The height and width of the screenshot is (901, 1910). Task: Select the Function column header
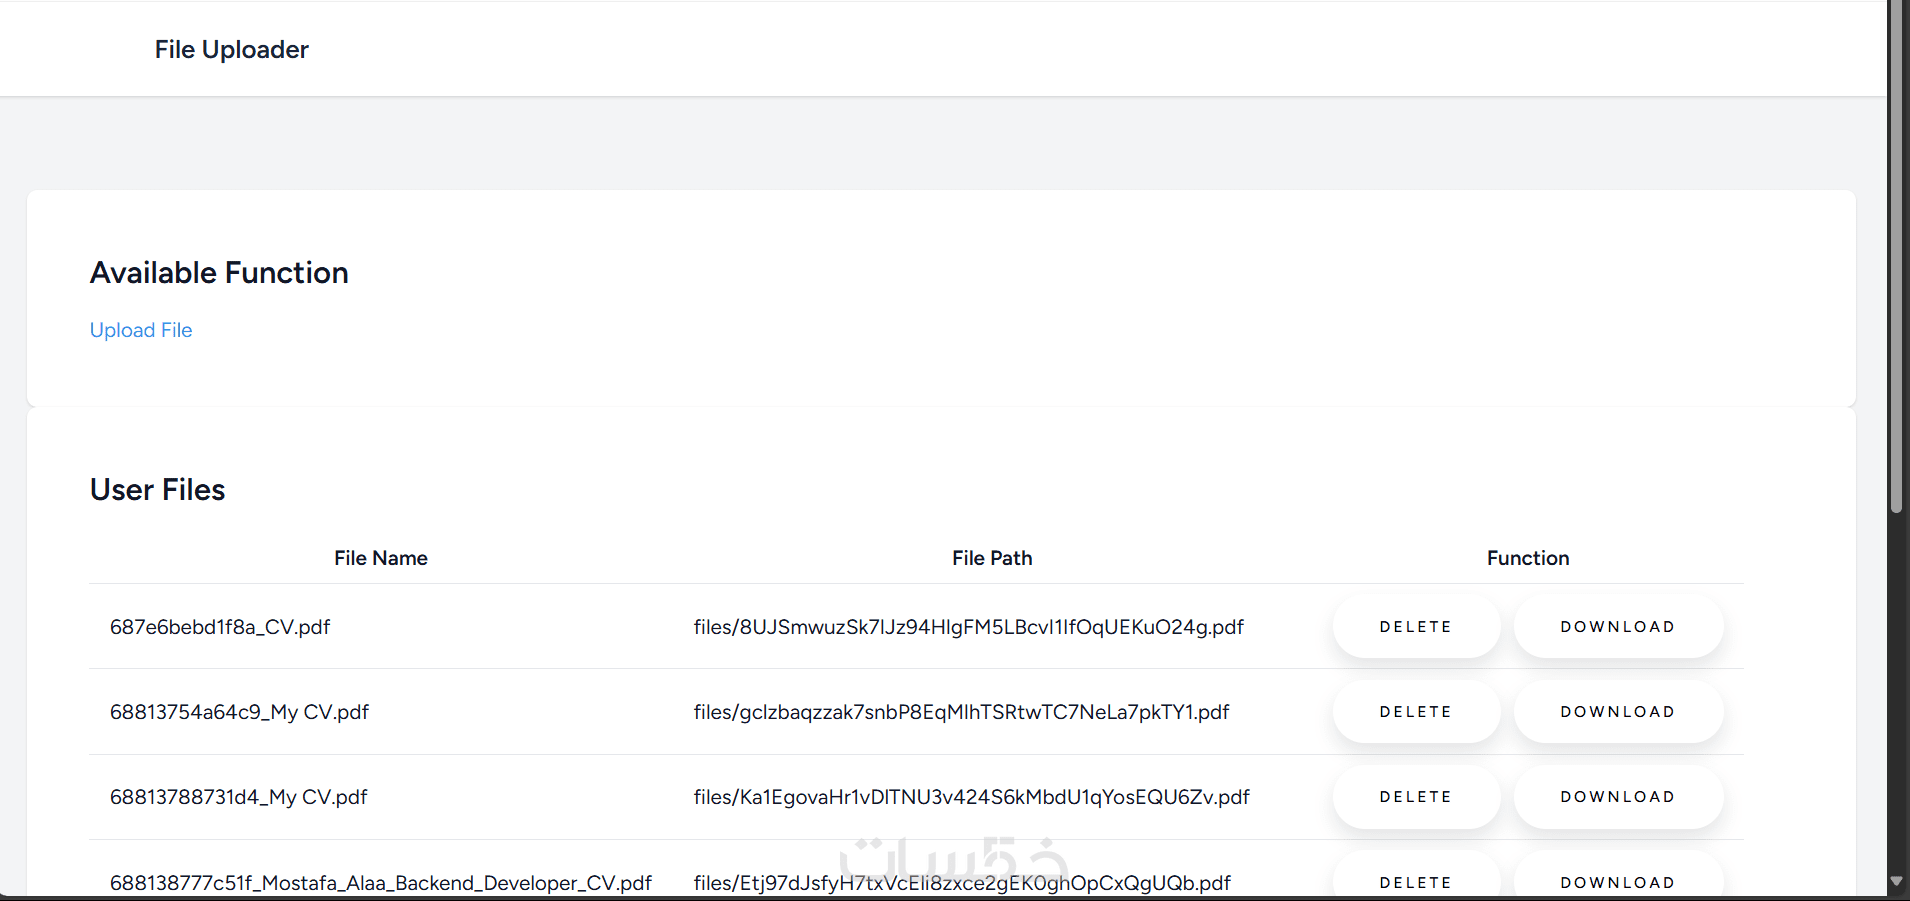point(1527,558)
